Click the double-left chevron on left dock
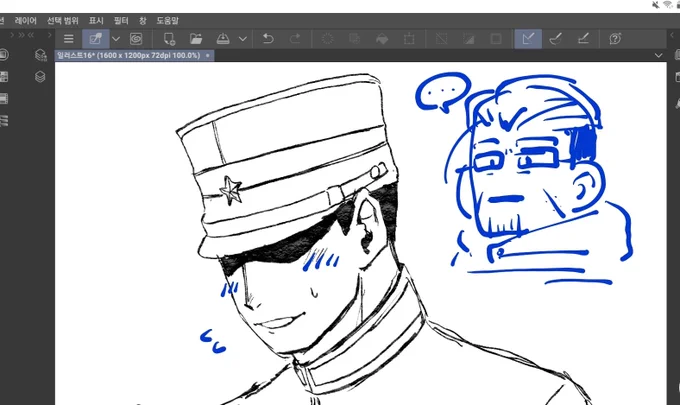The height and width of the screenshot is (405, 680). click(x=31, y=35)
